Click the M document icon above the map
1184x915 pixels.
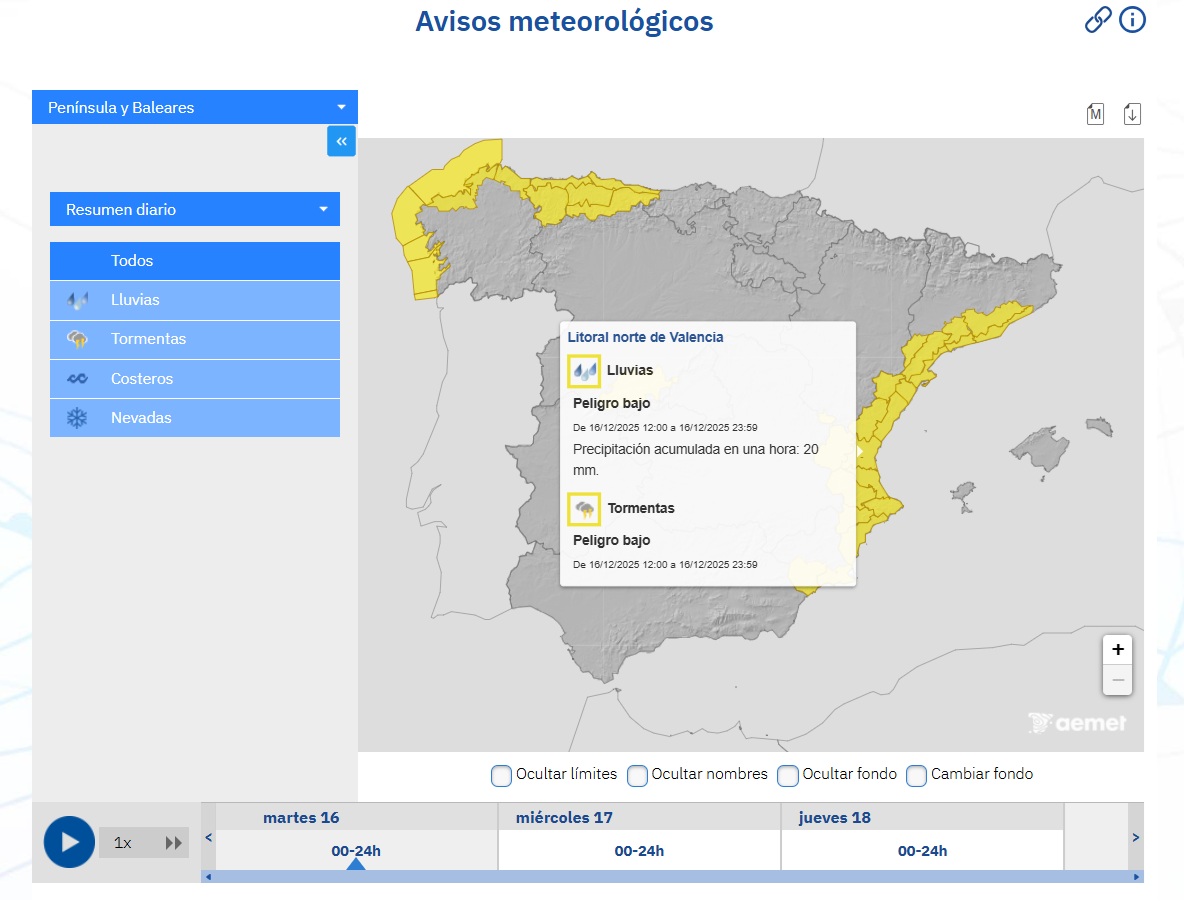[x=1095, y=113]
